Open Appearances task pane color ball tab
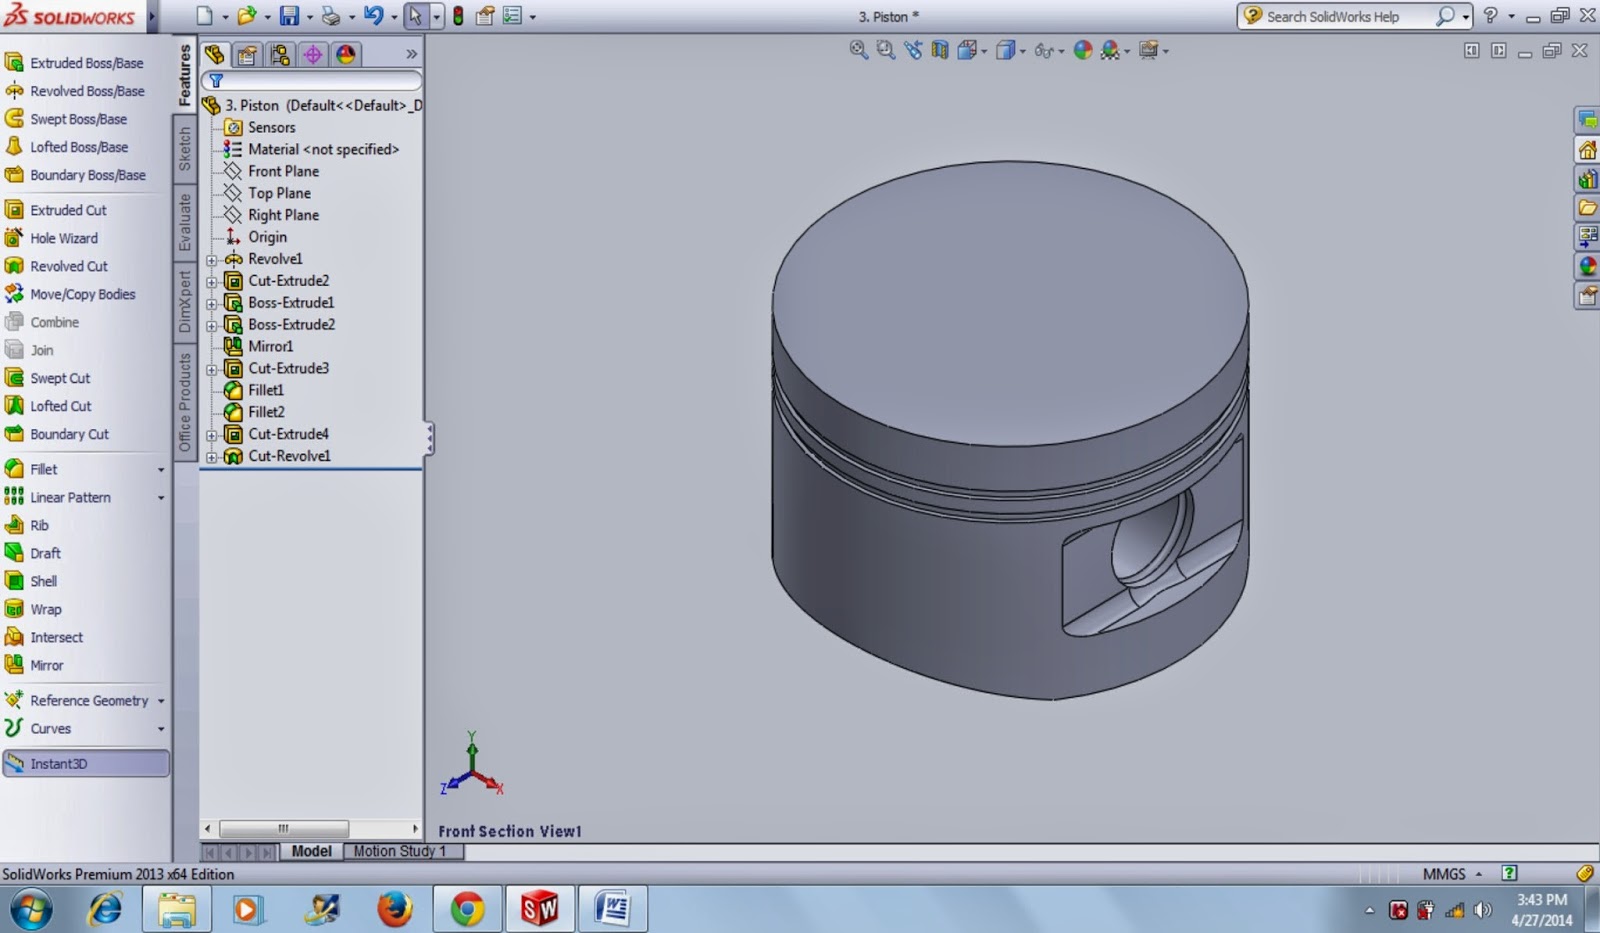 point(1587,266)
